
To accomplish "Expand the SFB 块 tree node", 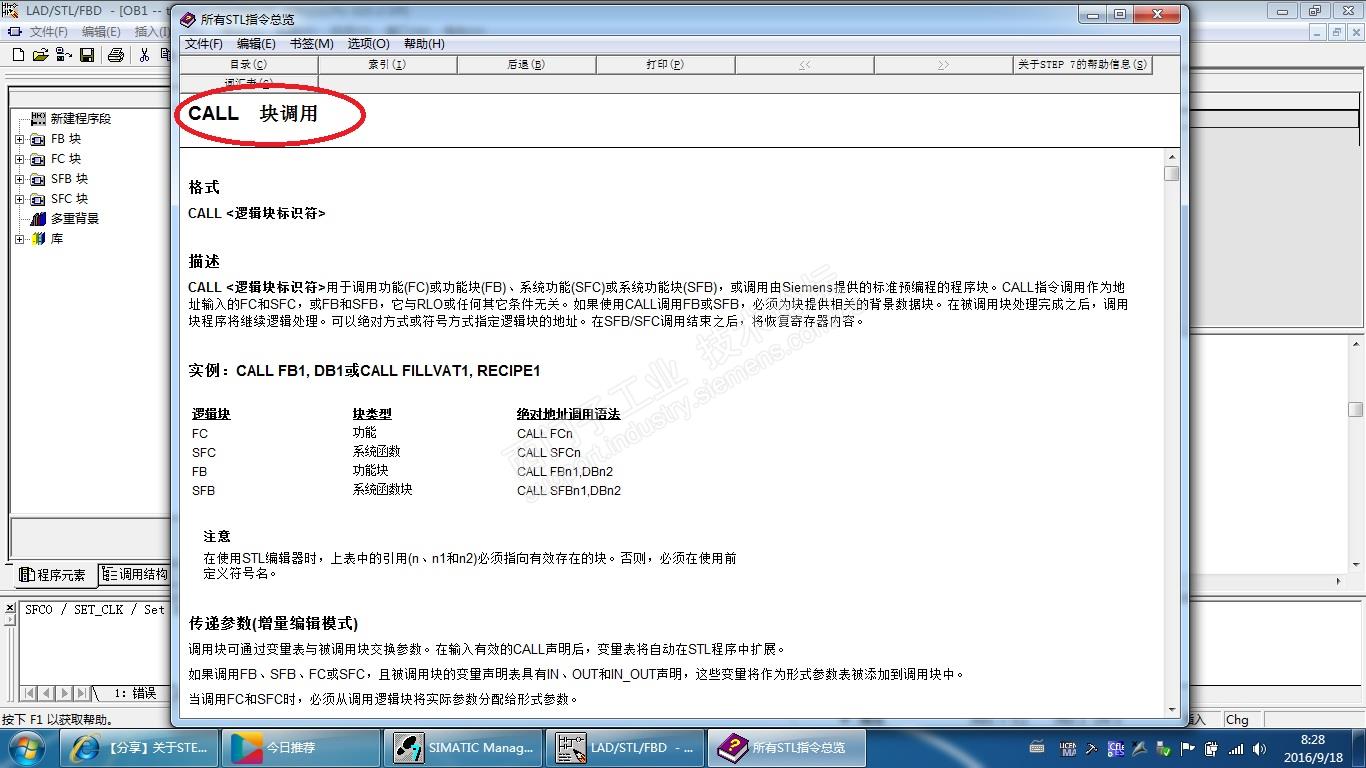I will [19, 179].
